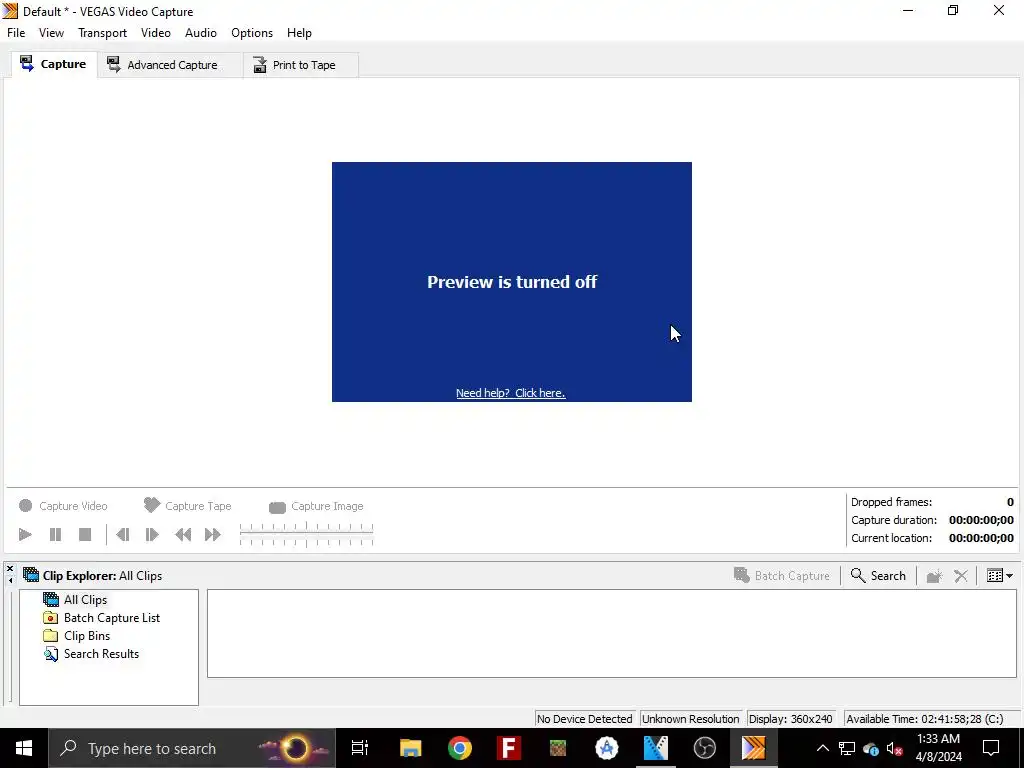1024x768 pixels.
Task: Click the Stop transport button
Action: (85, 534)
